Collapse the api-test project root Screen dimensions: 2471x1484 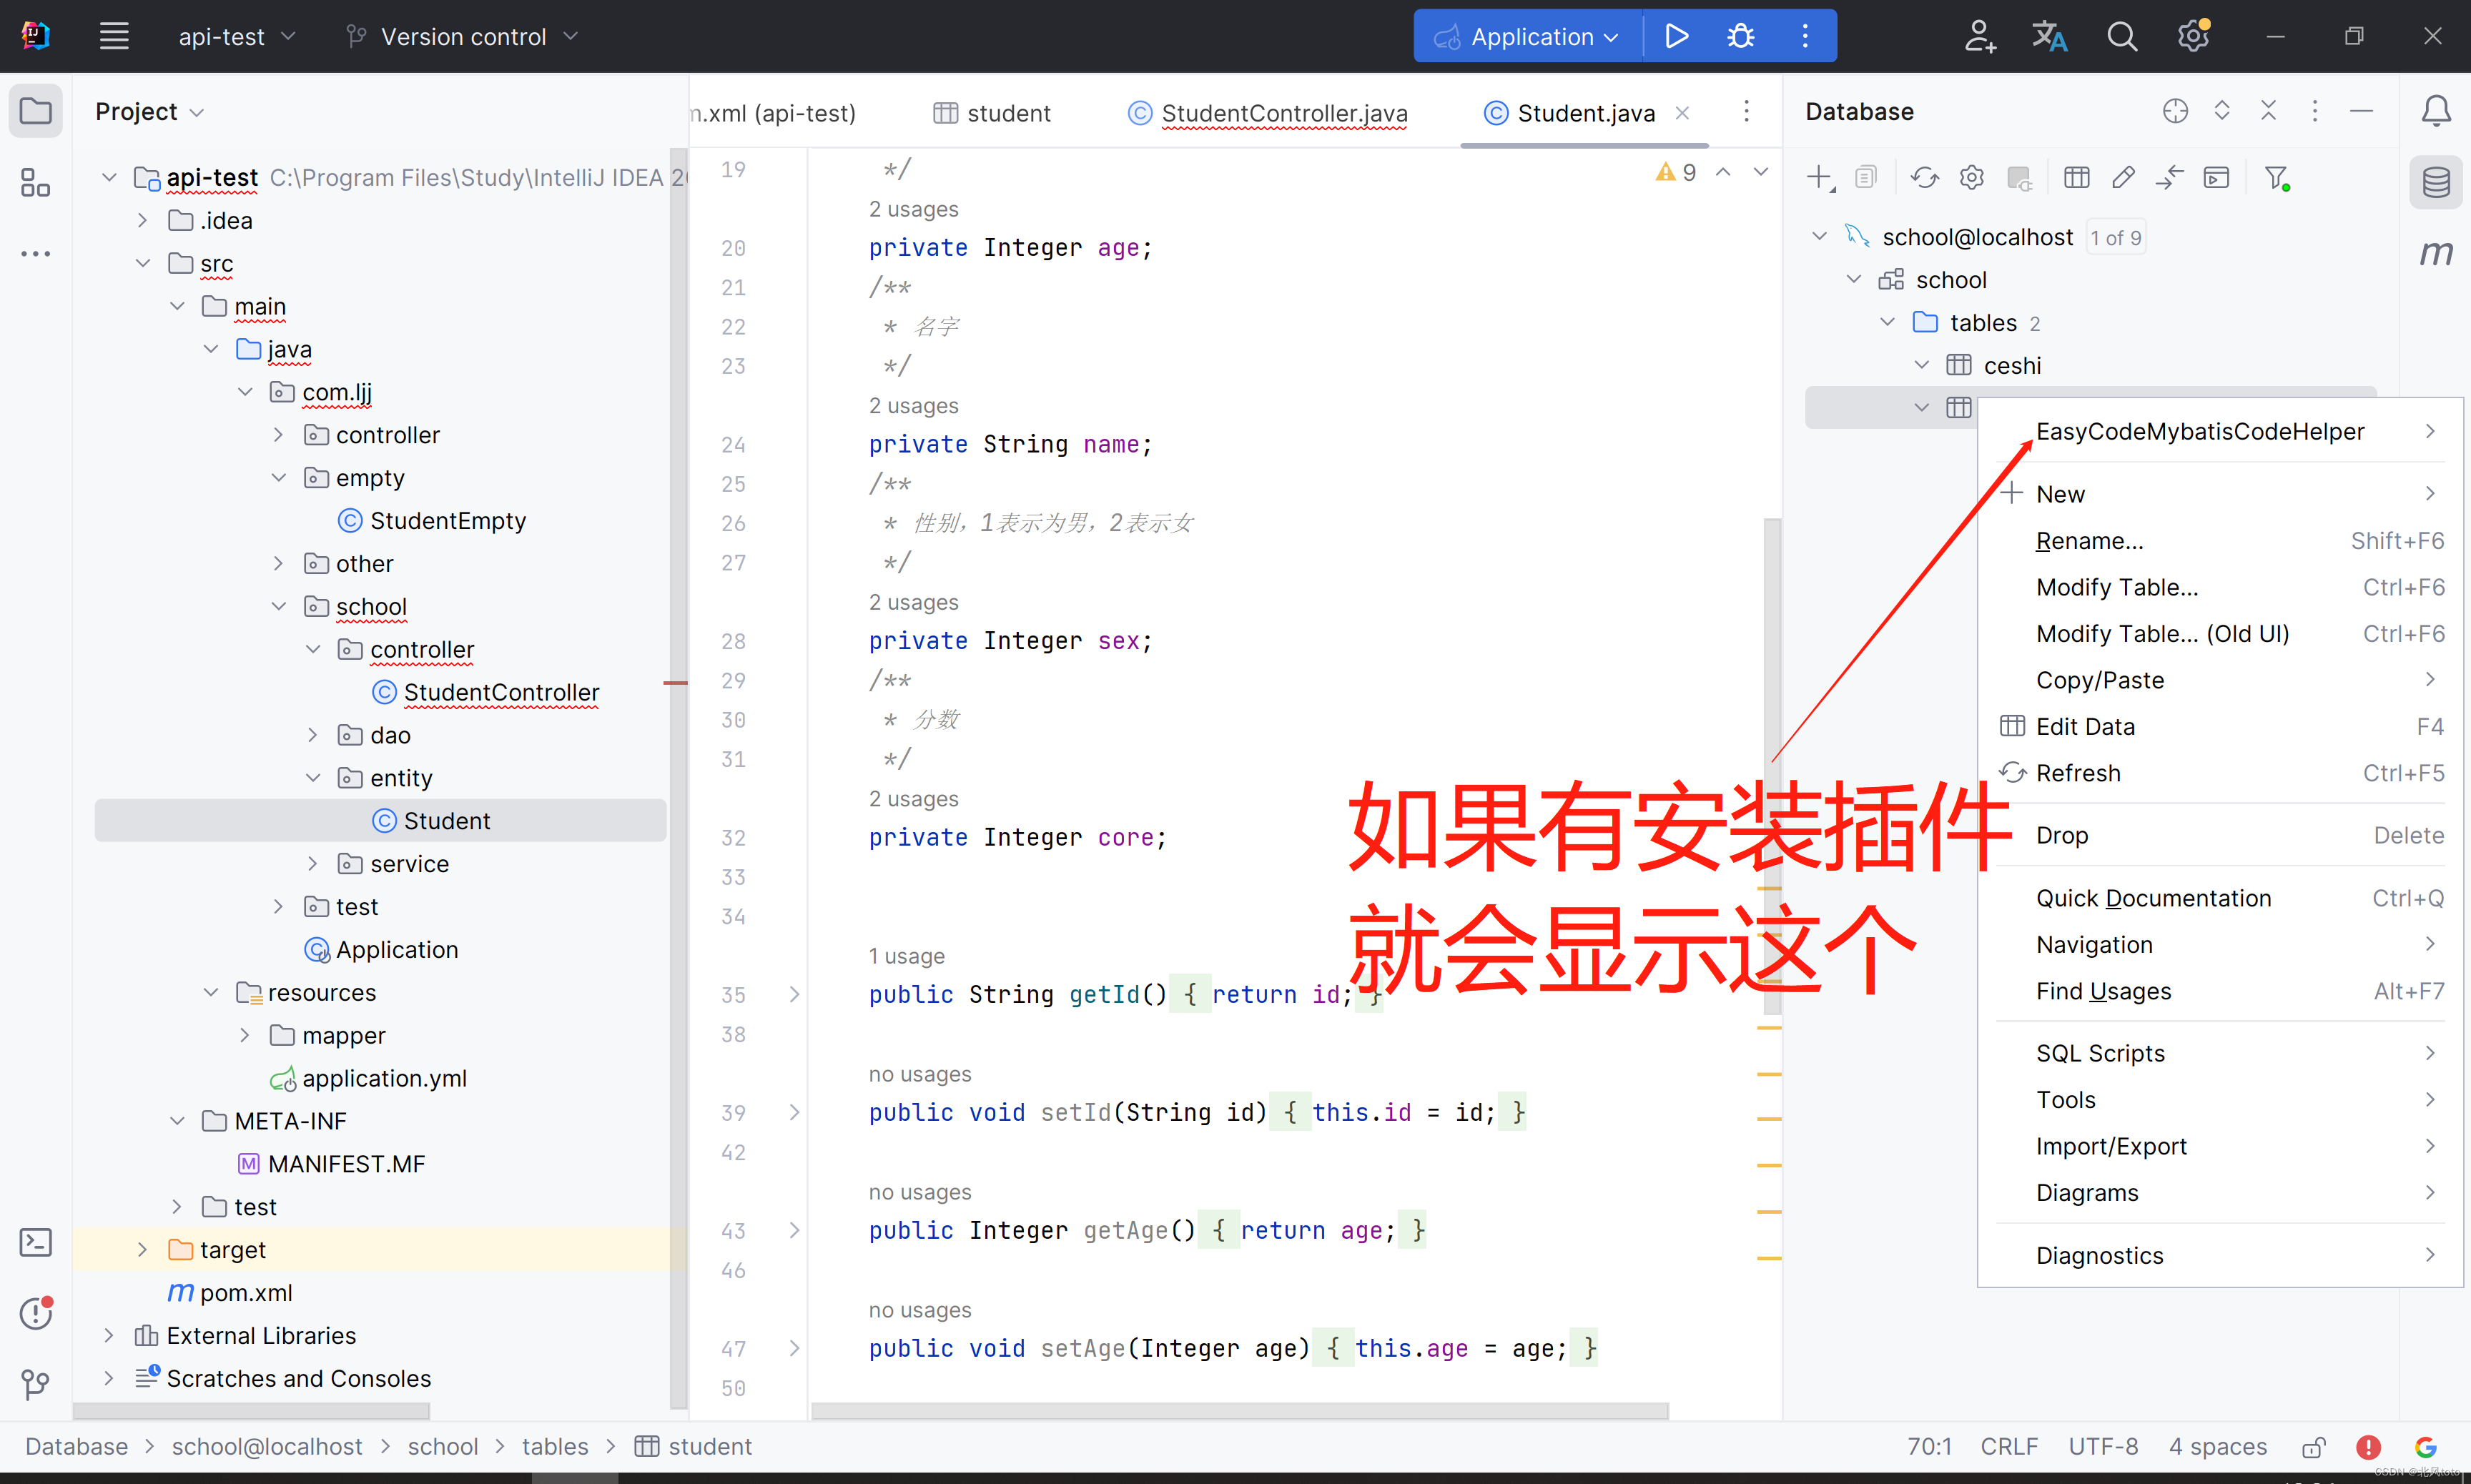click(x=109, y=178)
